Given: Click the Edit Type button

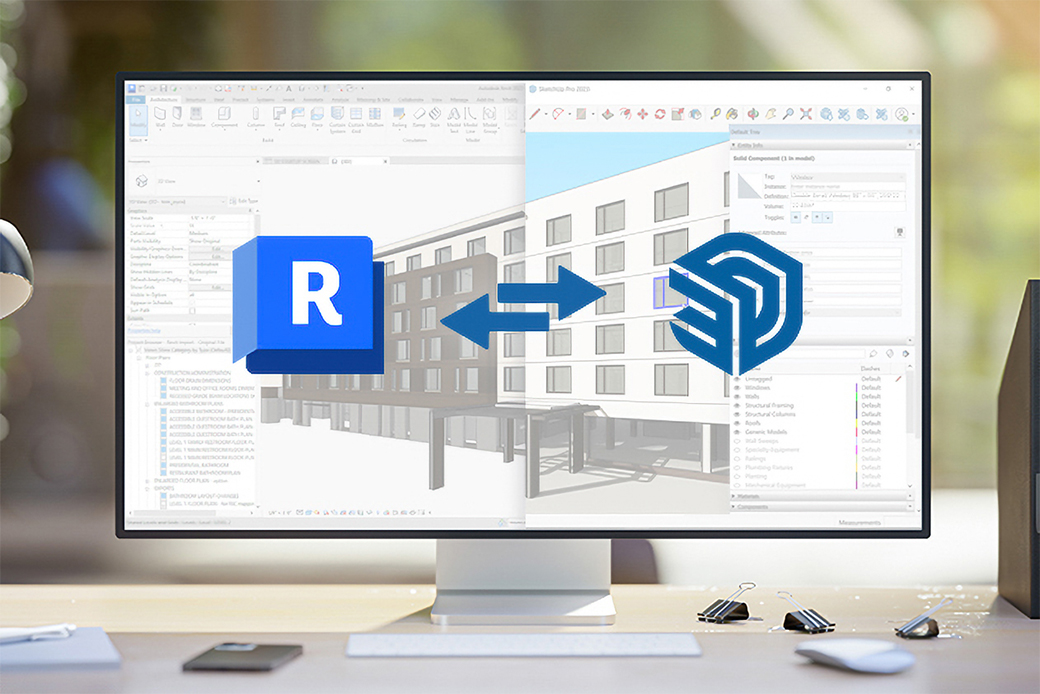Looking at the screenshot, I should pyautogui.click(x=244, y=201).
